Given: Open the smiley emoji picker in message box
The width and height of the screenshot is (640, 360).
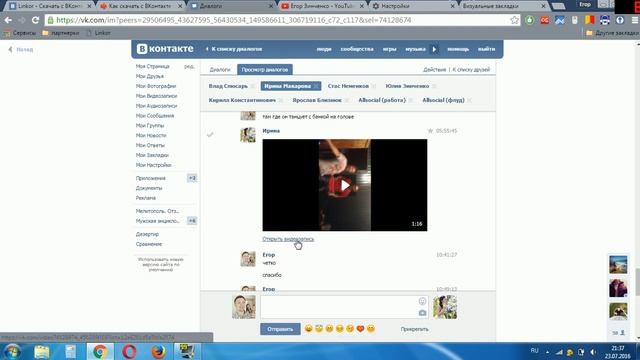Looking at the screenshot, I should [x=422, y=301].
